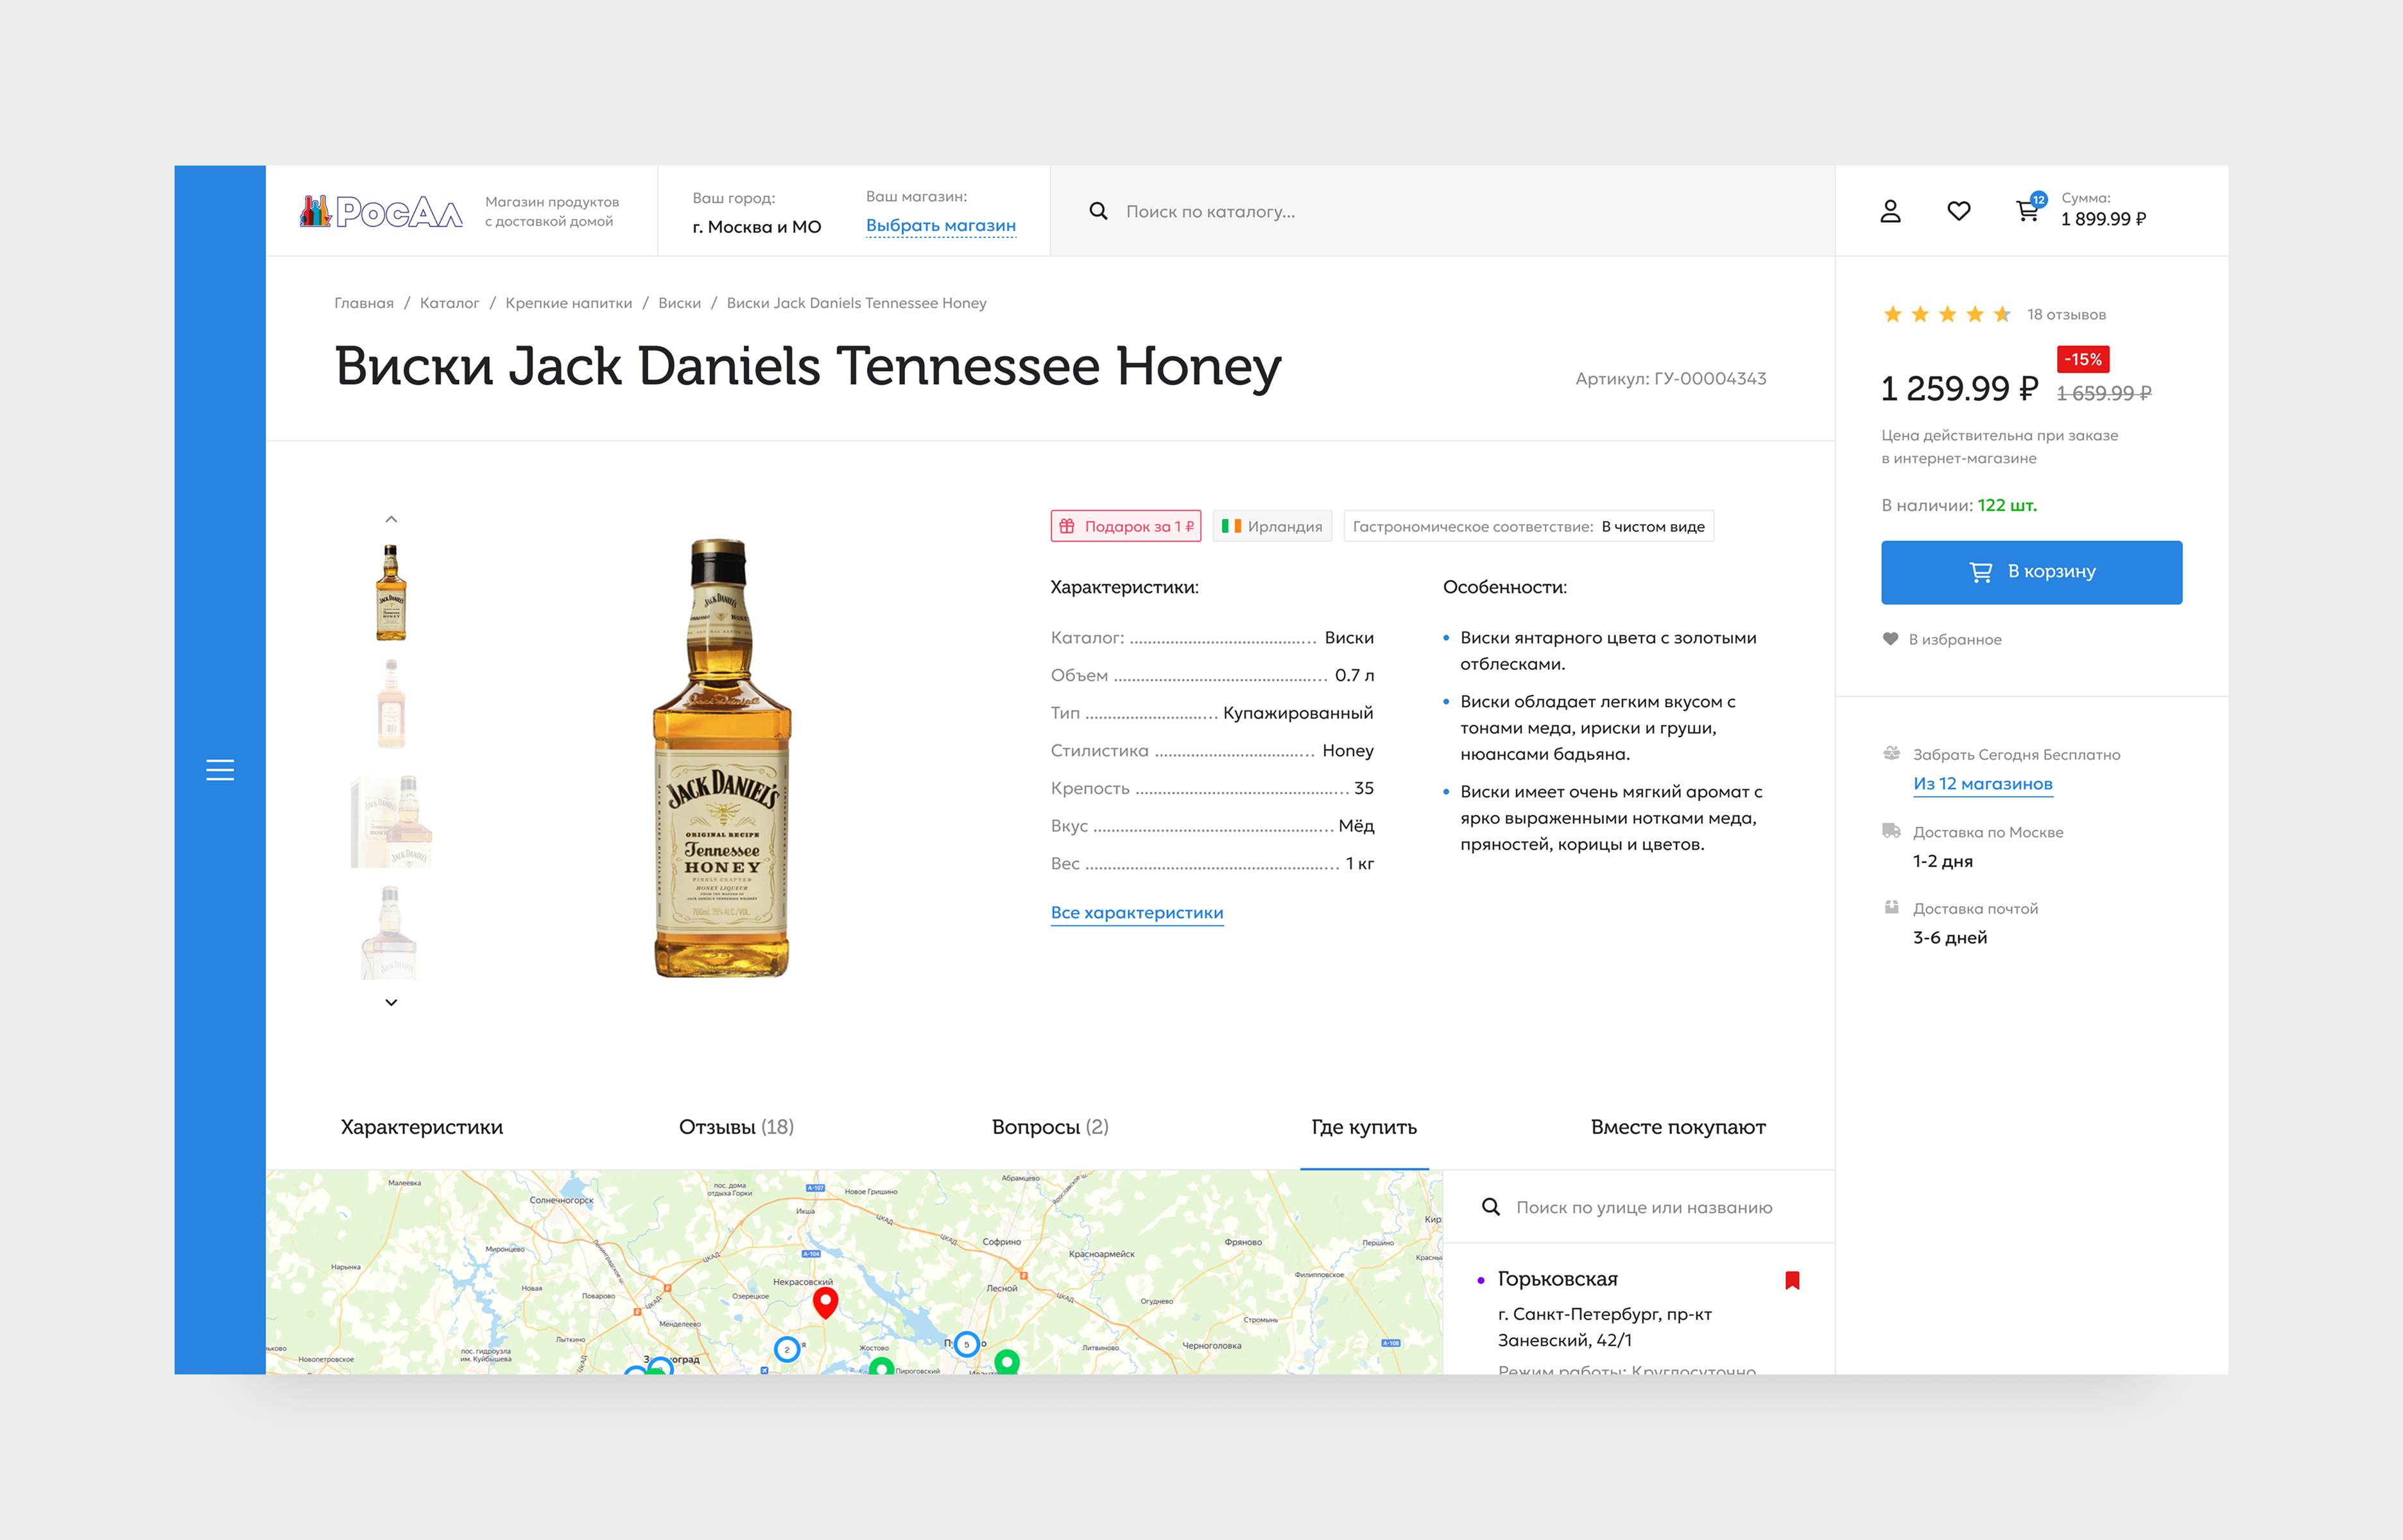The image size is (2403, 1540).
Task: Open favorites heart icon in header
Action: tap(1959, 211)
